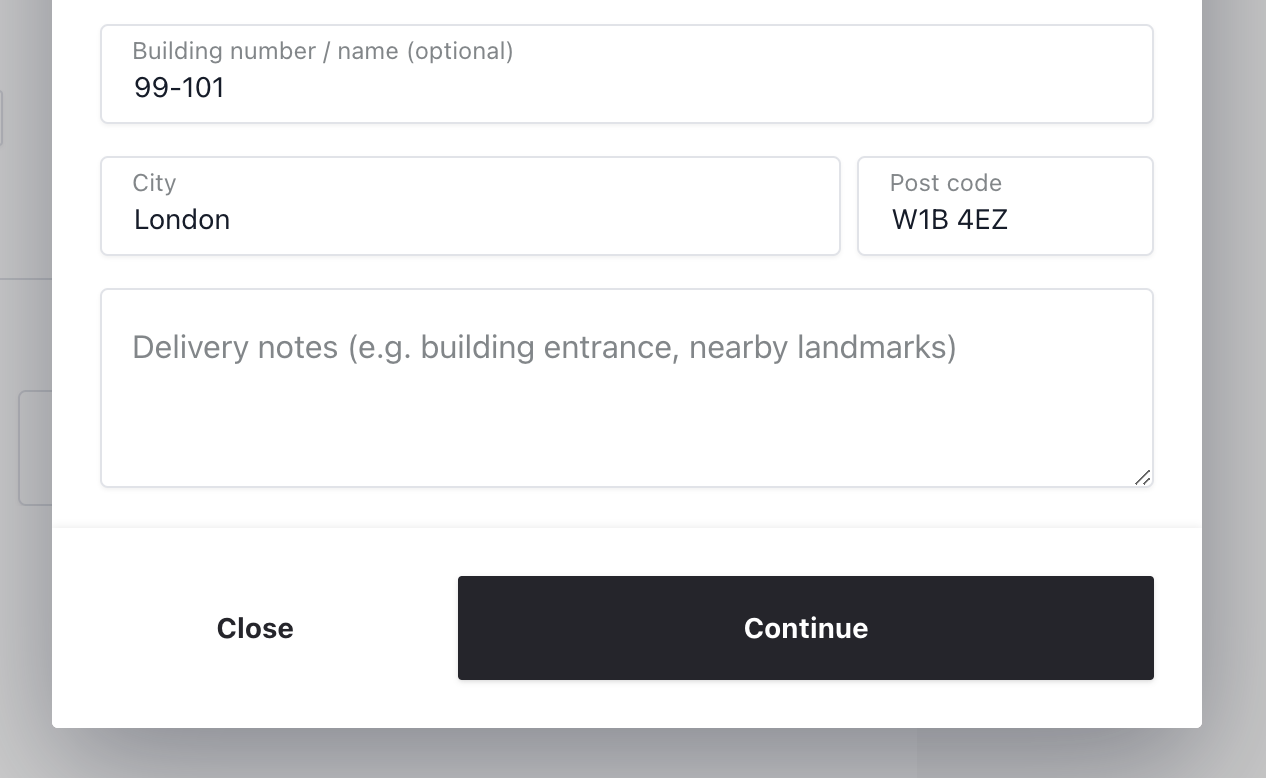
Task: Click the Continue button
Action: (805, 628)
